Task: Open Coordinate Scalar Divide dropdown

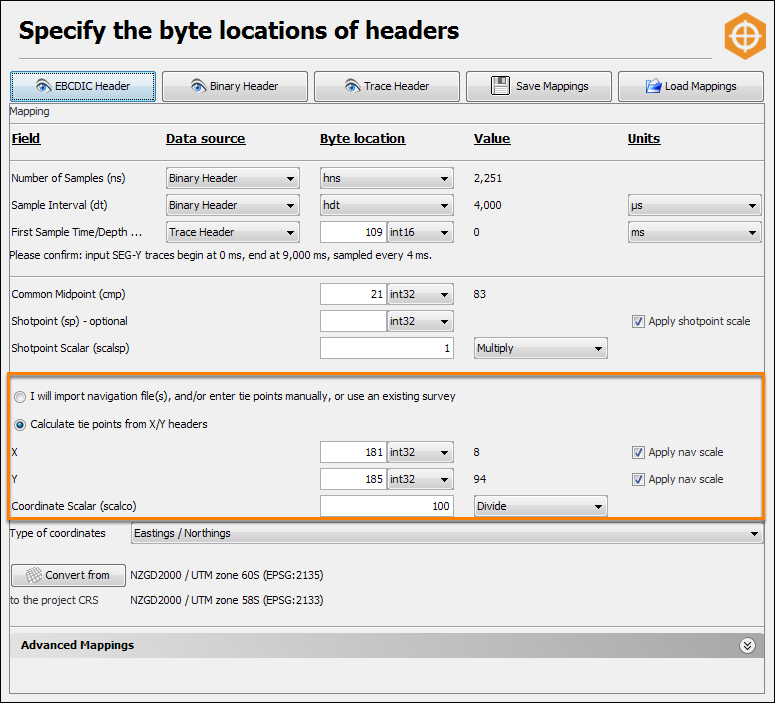Action: [x=541, y=506]
